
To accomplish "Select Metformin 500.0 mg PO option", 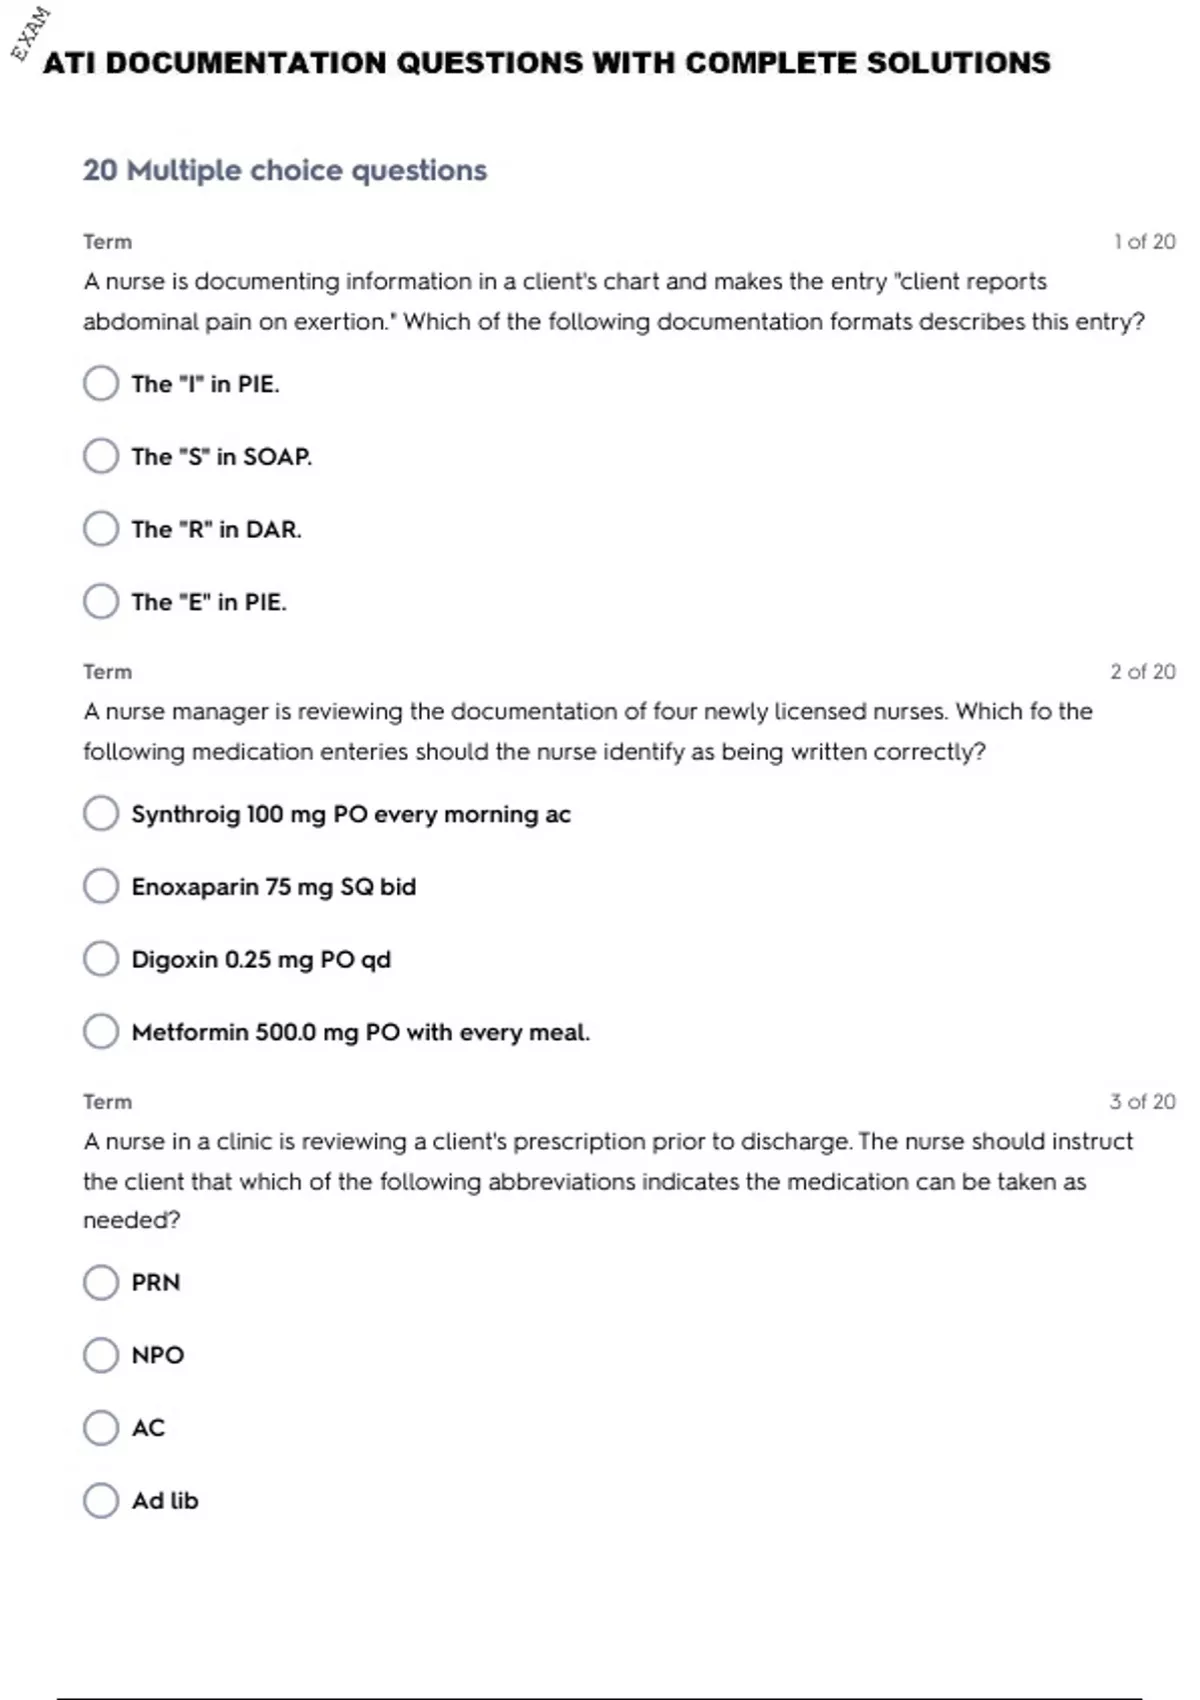I will pos(101,1031).
